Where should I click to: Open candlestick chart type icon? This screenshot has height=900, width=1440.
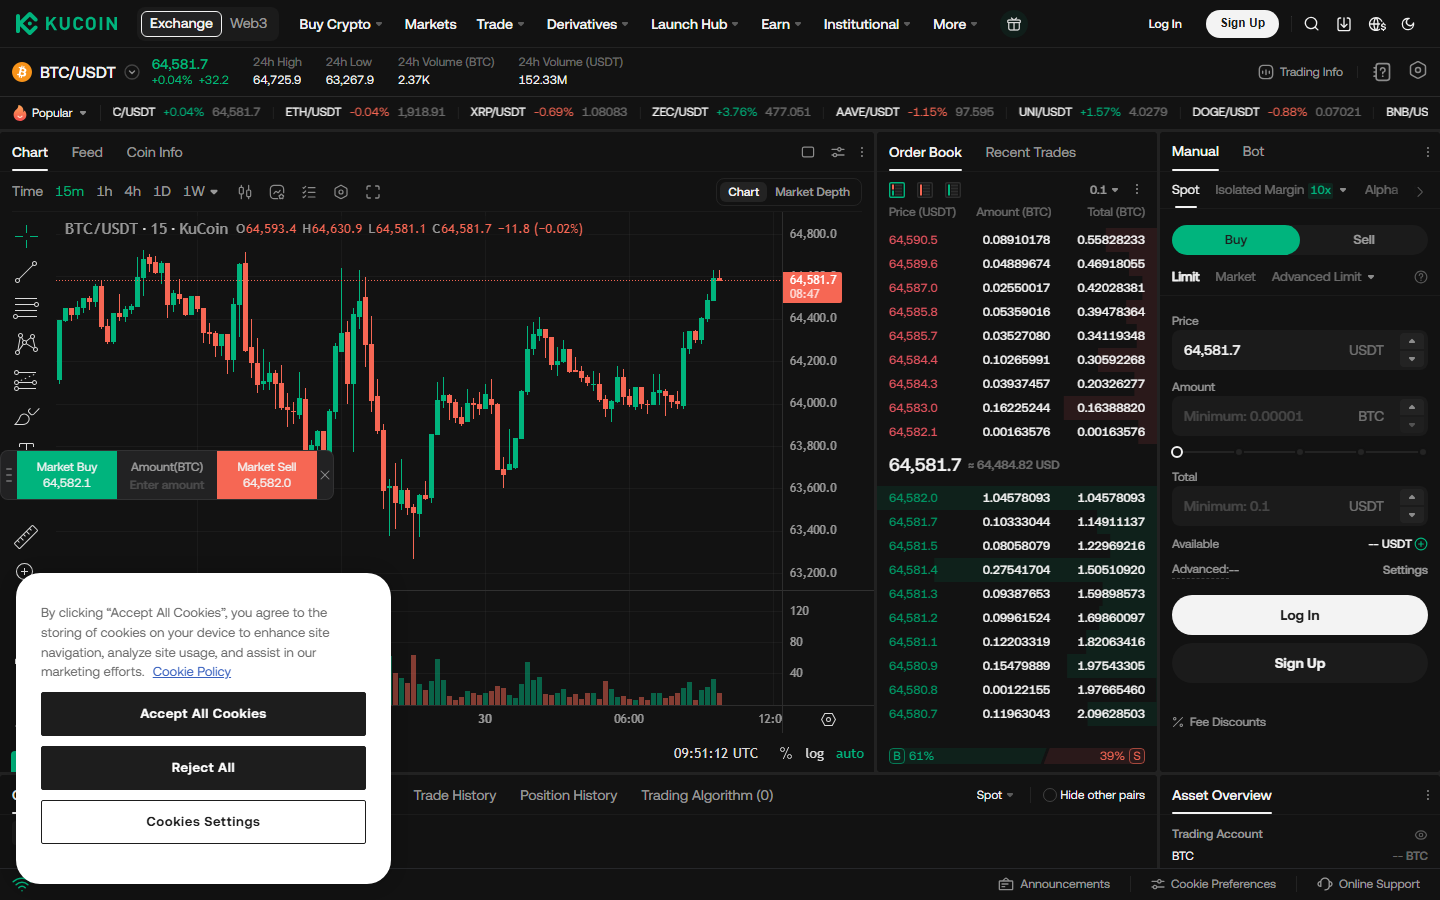coord(245,192)
